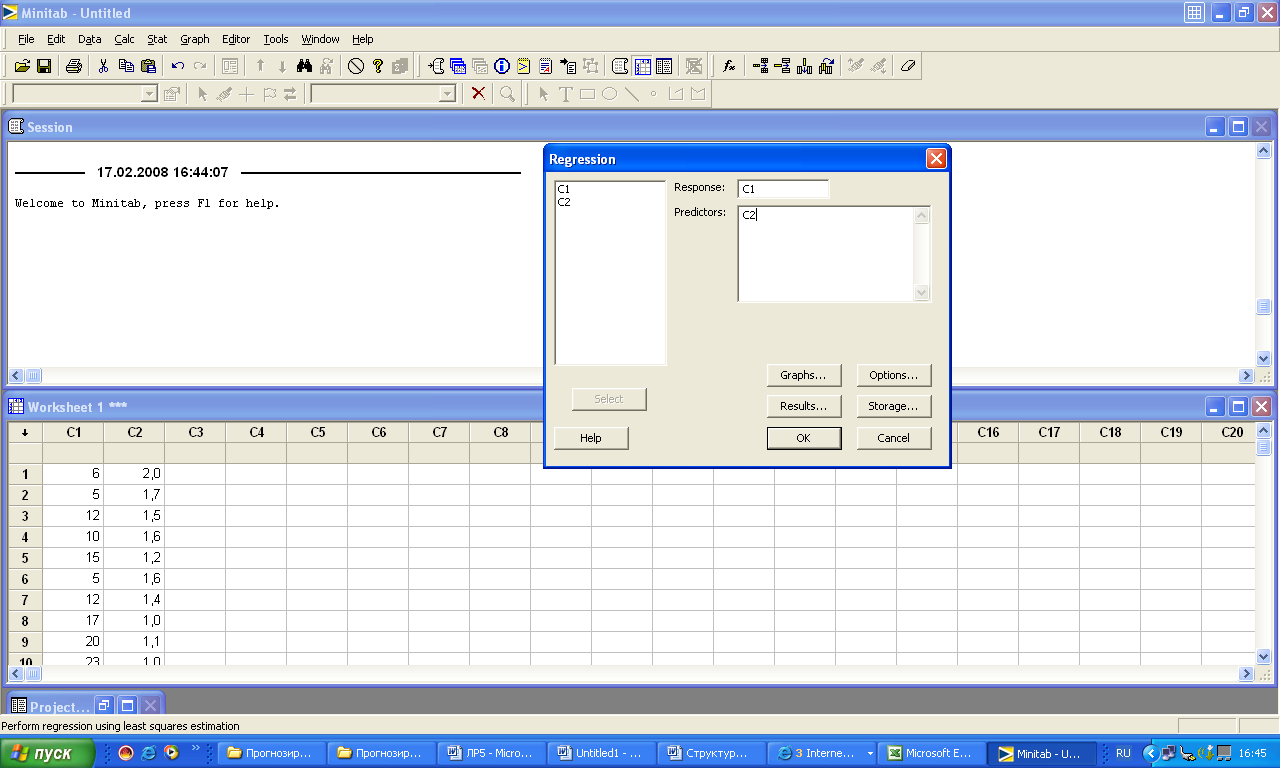Click the yellow Help question mark icon
This screenshot has width=1280, height=768.
378,66
